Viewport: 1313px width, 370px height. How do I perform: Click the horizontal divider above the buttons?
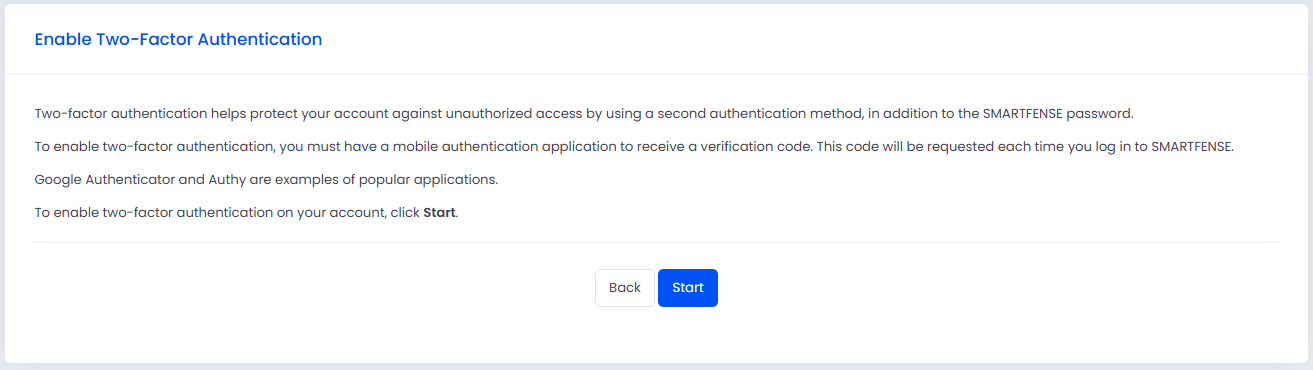656,242
